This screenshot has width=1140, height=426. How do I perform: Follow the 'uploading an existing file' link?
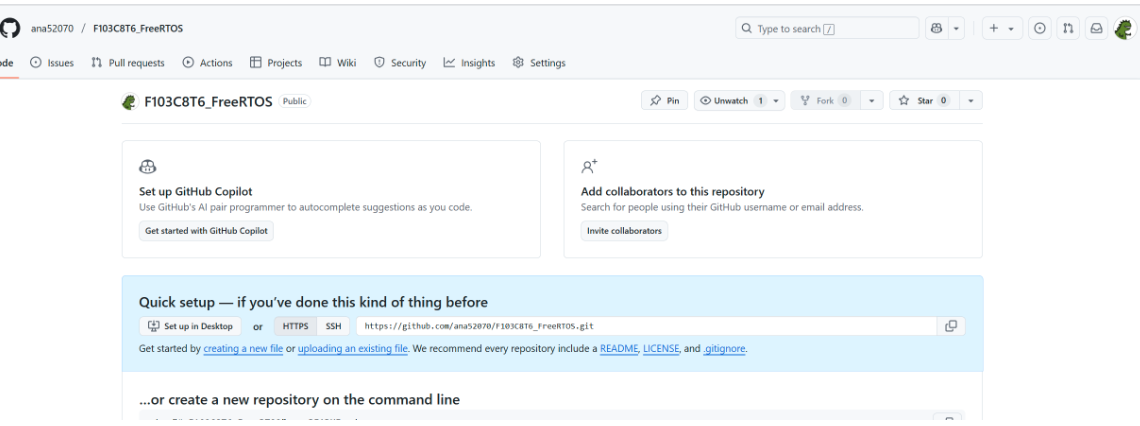pos(352,349)
